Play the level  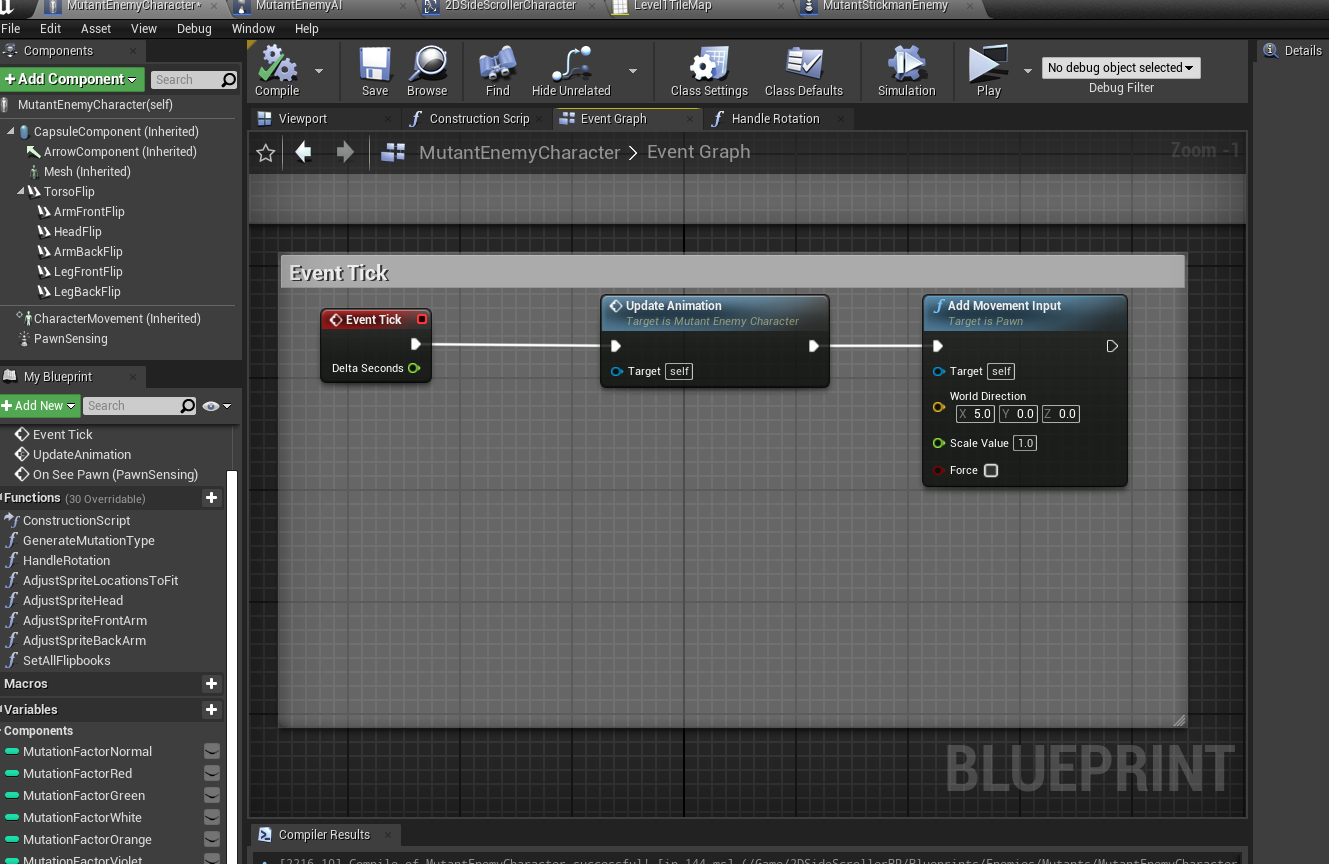pos(989,71)
